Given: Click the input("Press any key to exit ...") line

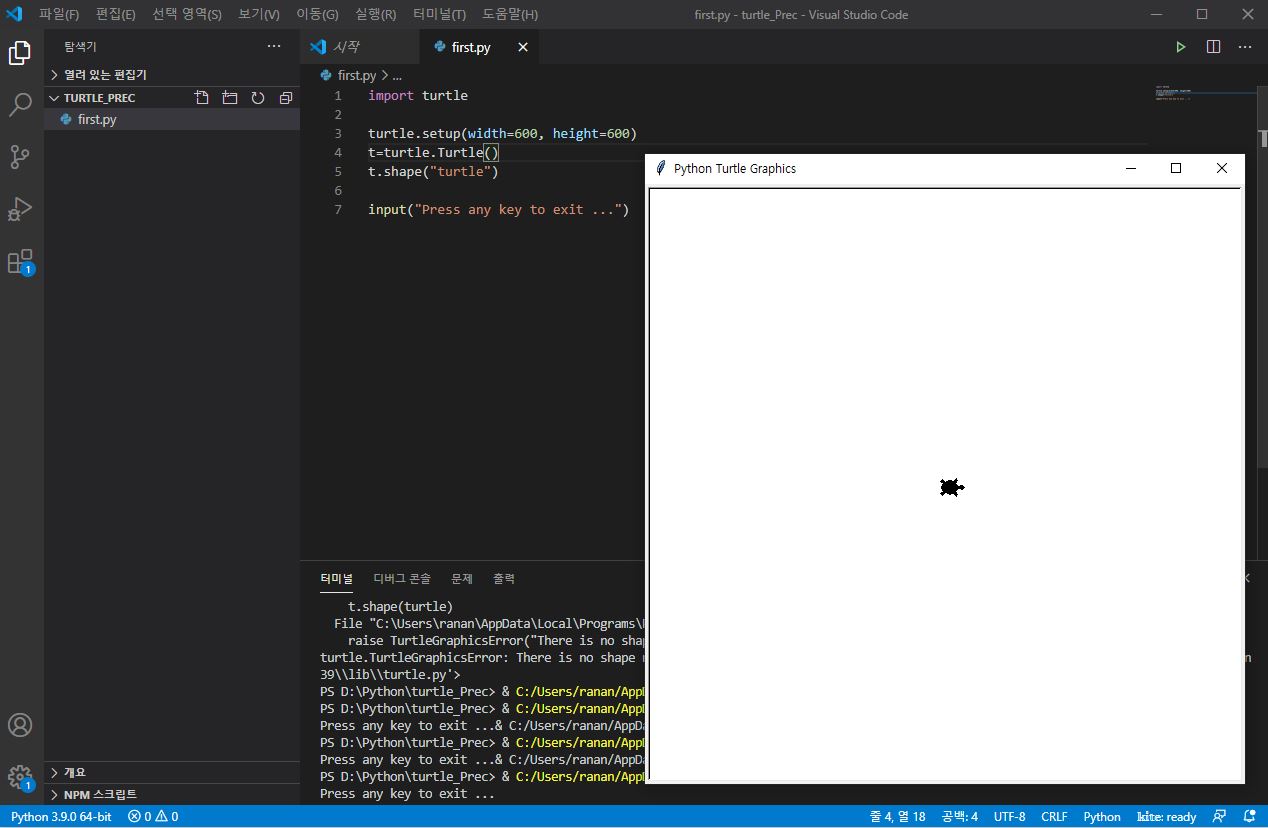Looking at the screenshot, I should [498, 209].
